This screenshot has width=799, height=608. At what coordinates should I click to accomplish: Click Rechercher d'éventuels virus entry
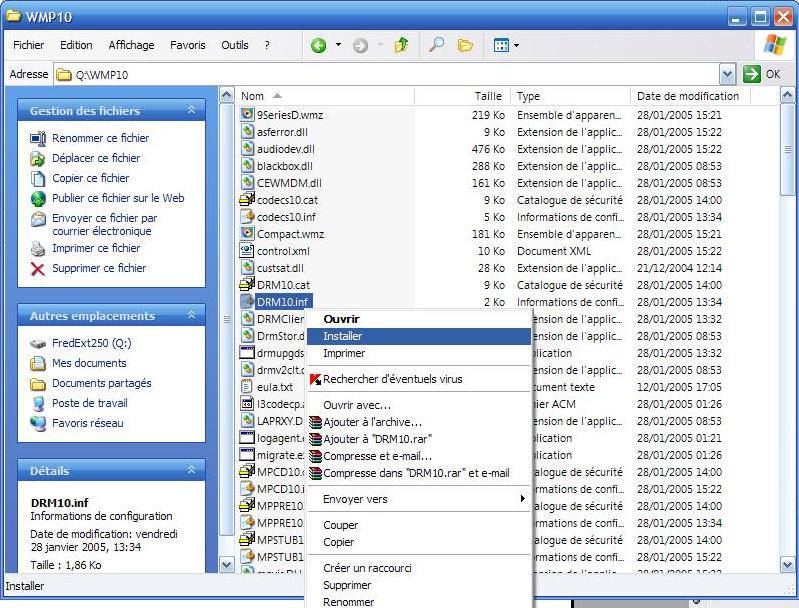(x=419, y=379)
